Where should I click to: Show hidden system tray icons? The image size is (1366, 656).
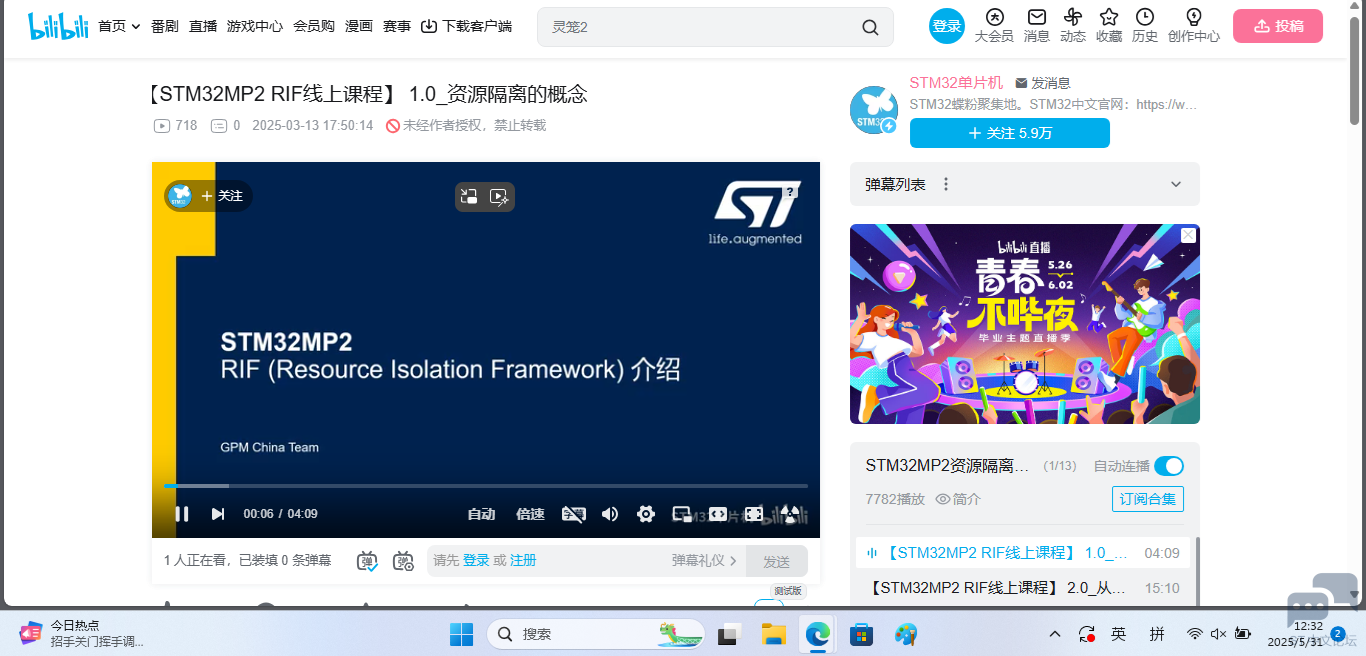[x=1055, y=634]
